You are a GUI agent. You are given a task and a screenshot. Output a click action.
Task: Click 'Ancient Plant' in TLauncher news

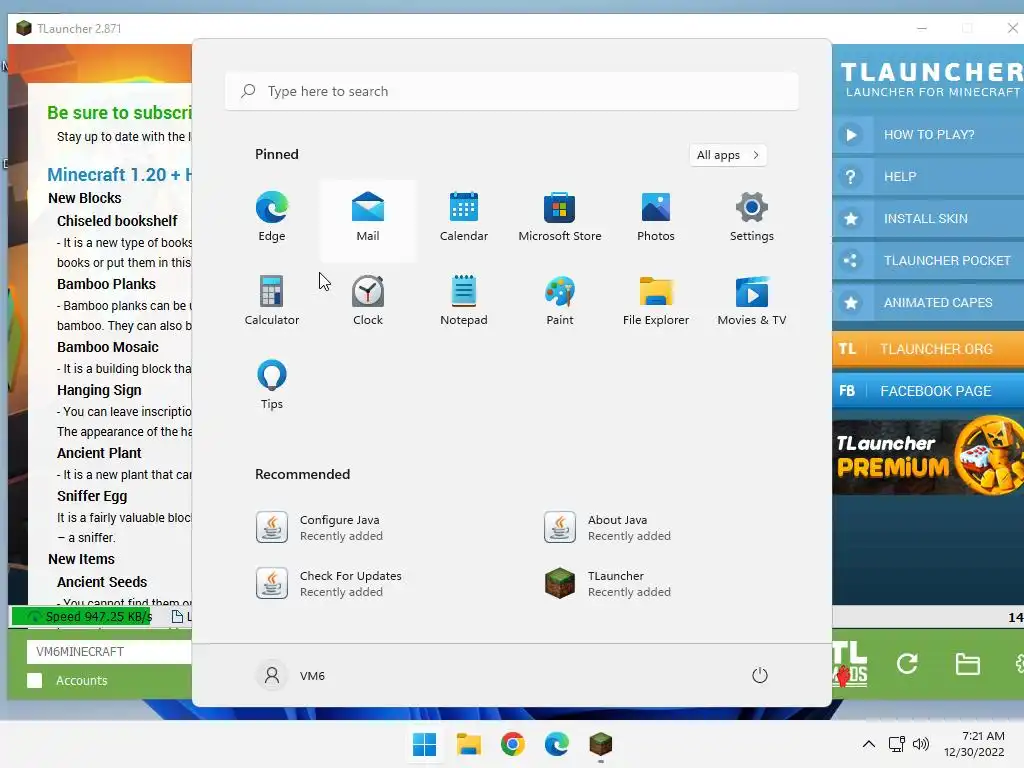point(99,453)
